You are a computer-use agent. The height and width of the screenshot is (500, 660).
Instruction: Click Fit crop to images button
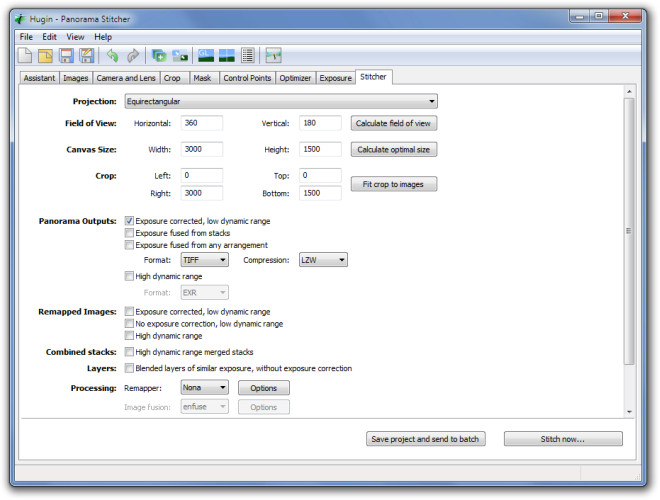point(394,184)
